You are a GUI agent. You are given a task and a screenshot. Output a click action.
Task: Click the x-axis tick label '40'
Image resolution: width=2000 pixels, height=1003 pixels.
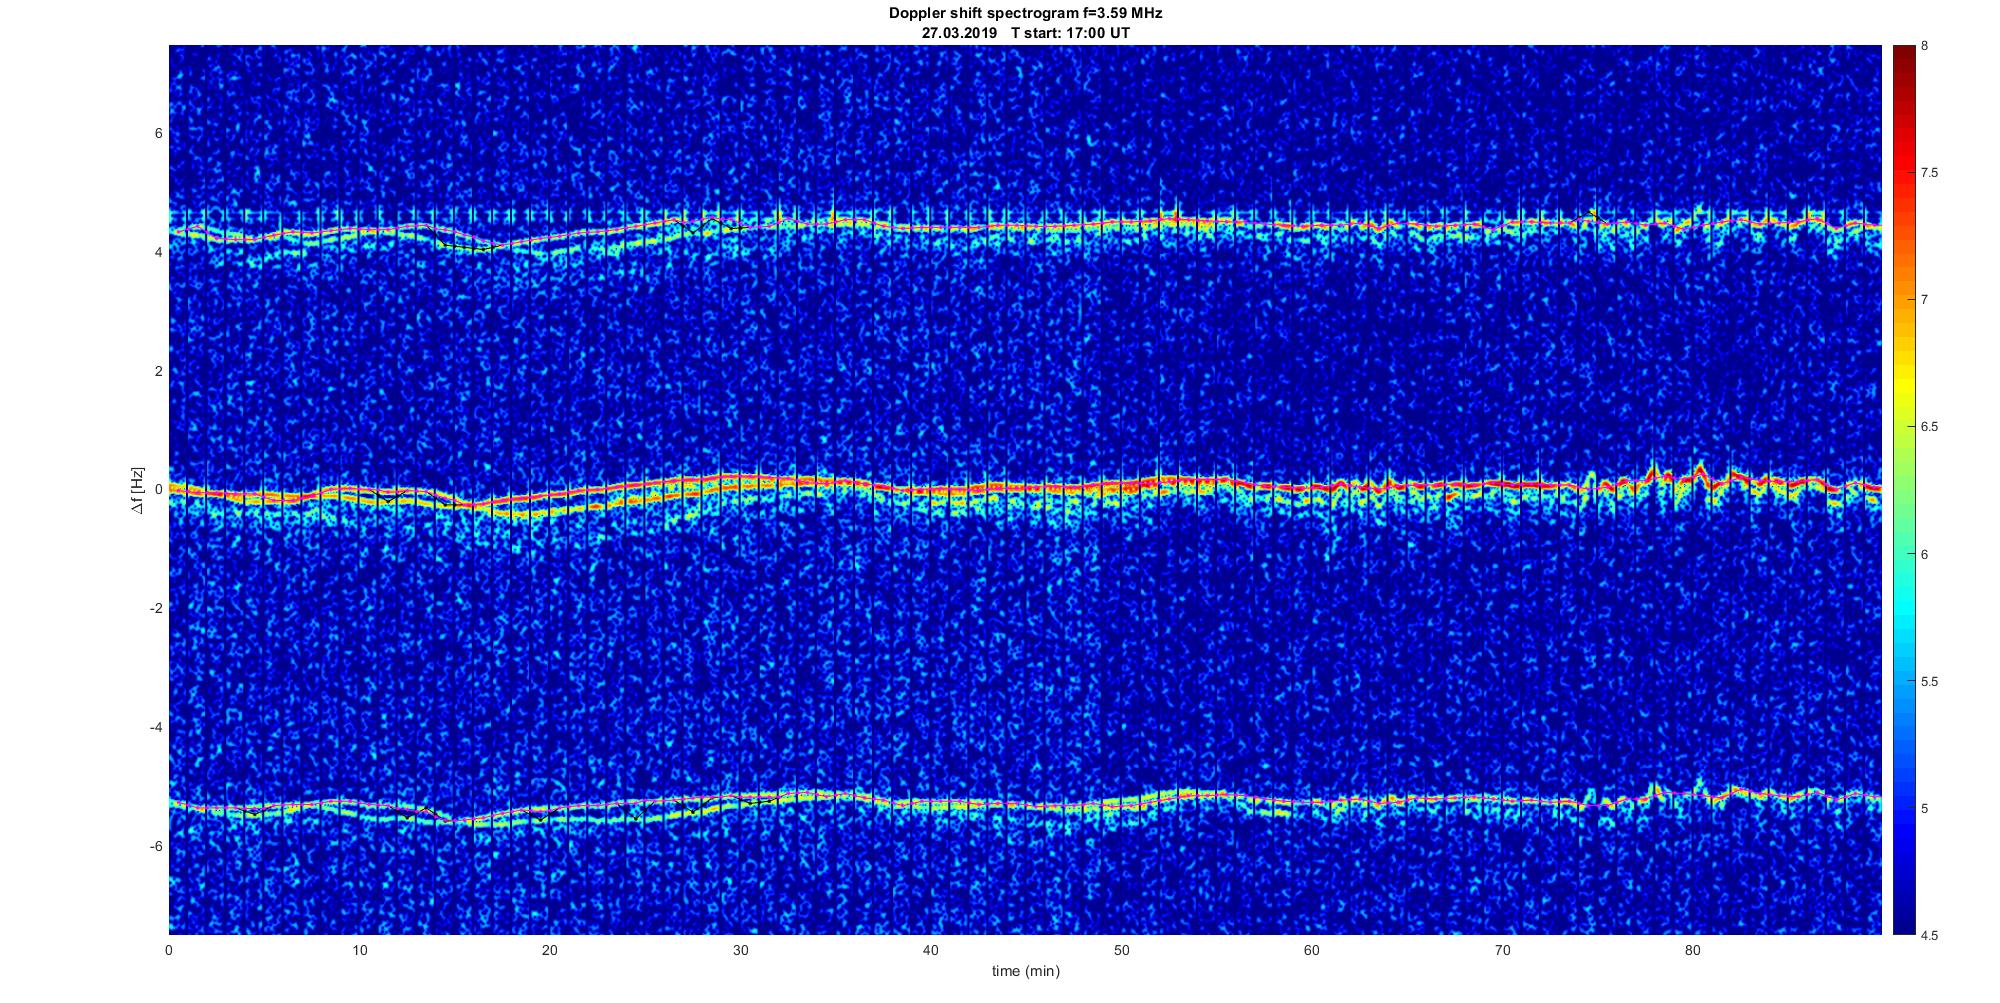(x=931, y=950)
